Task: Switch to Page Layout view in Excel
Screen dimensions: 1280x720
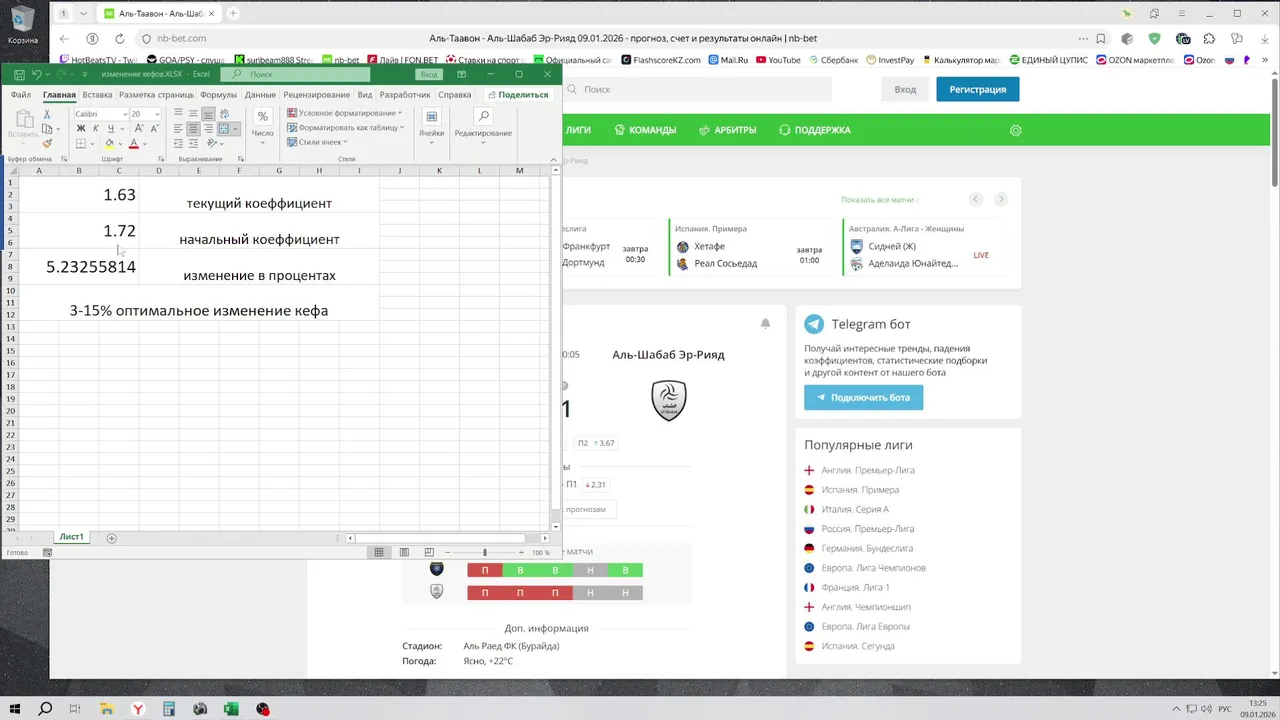Action: [404, 552]
